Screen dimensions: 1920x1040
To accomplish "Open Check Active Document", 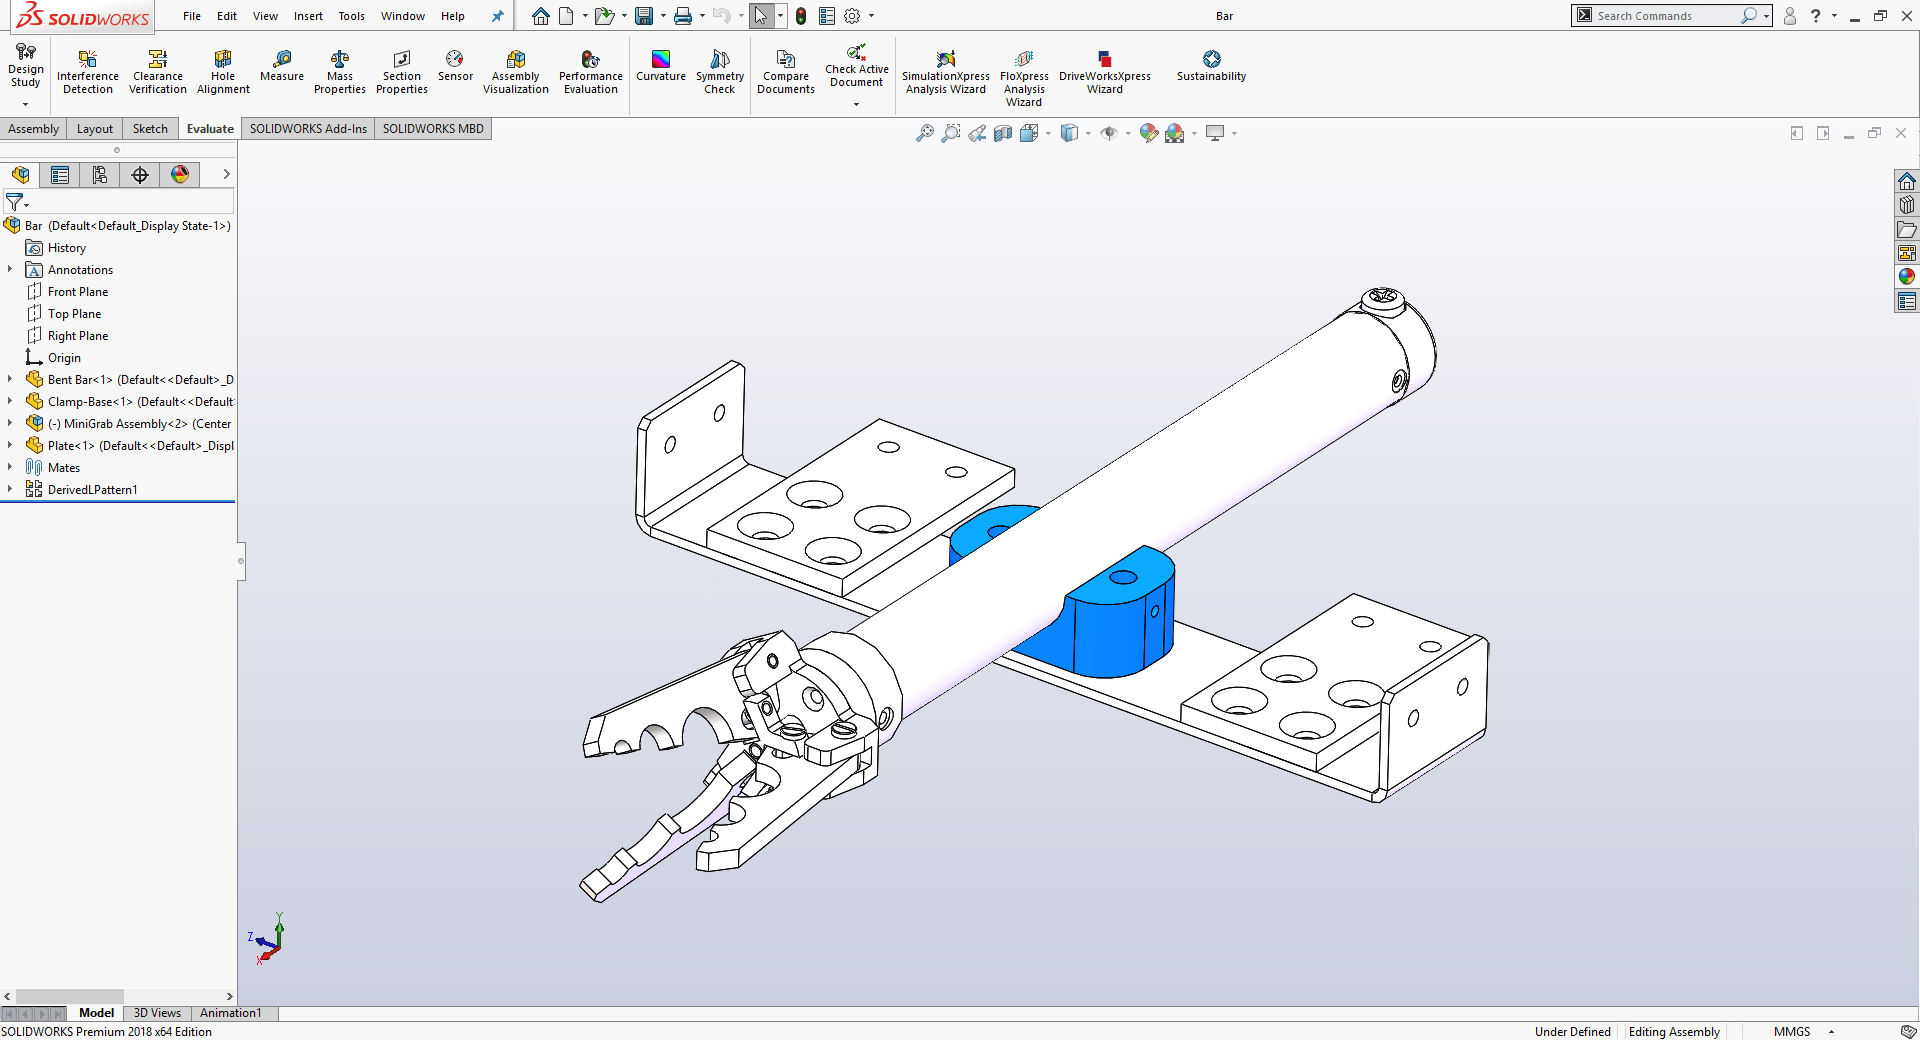I will click(x=856, y=70).
